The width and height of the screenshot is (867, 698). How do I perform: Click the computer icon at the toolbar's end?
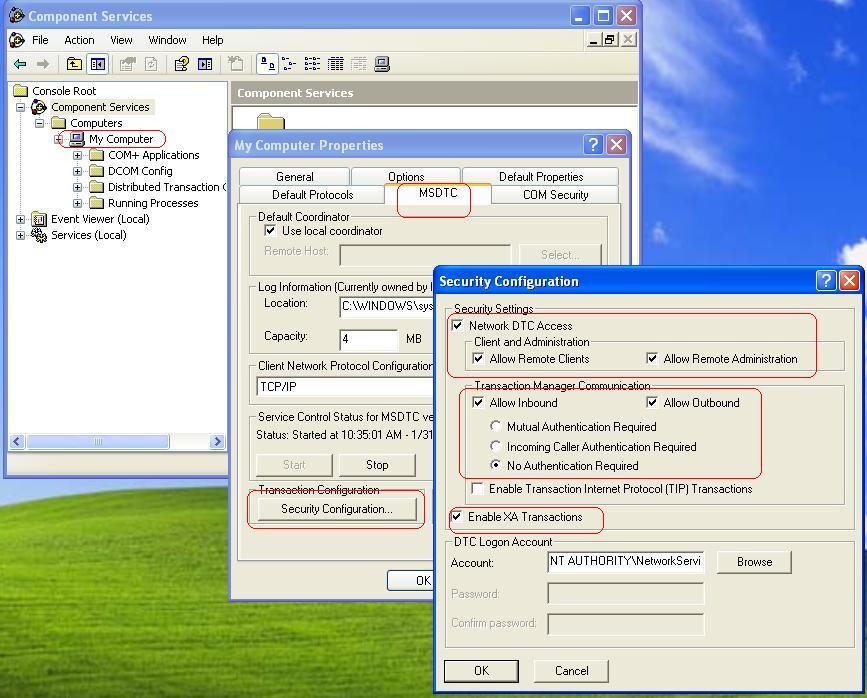point(382,64)
